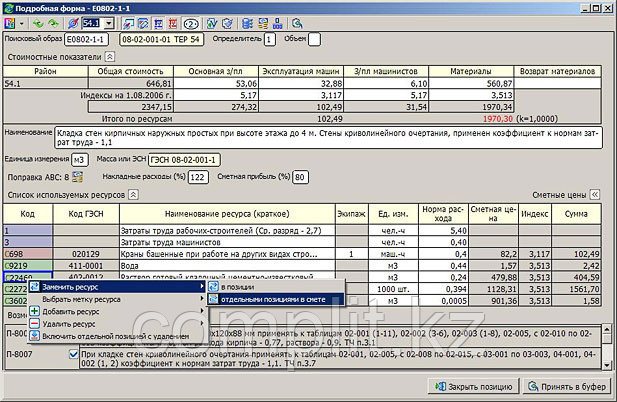The height and width of the screenshot is (402, 617).
Task: Click the red sigma-table toolbar icon
Action: [173, 24]
